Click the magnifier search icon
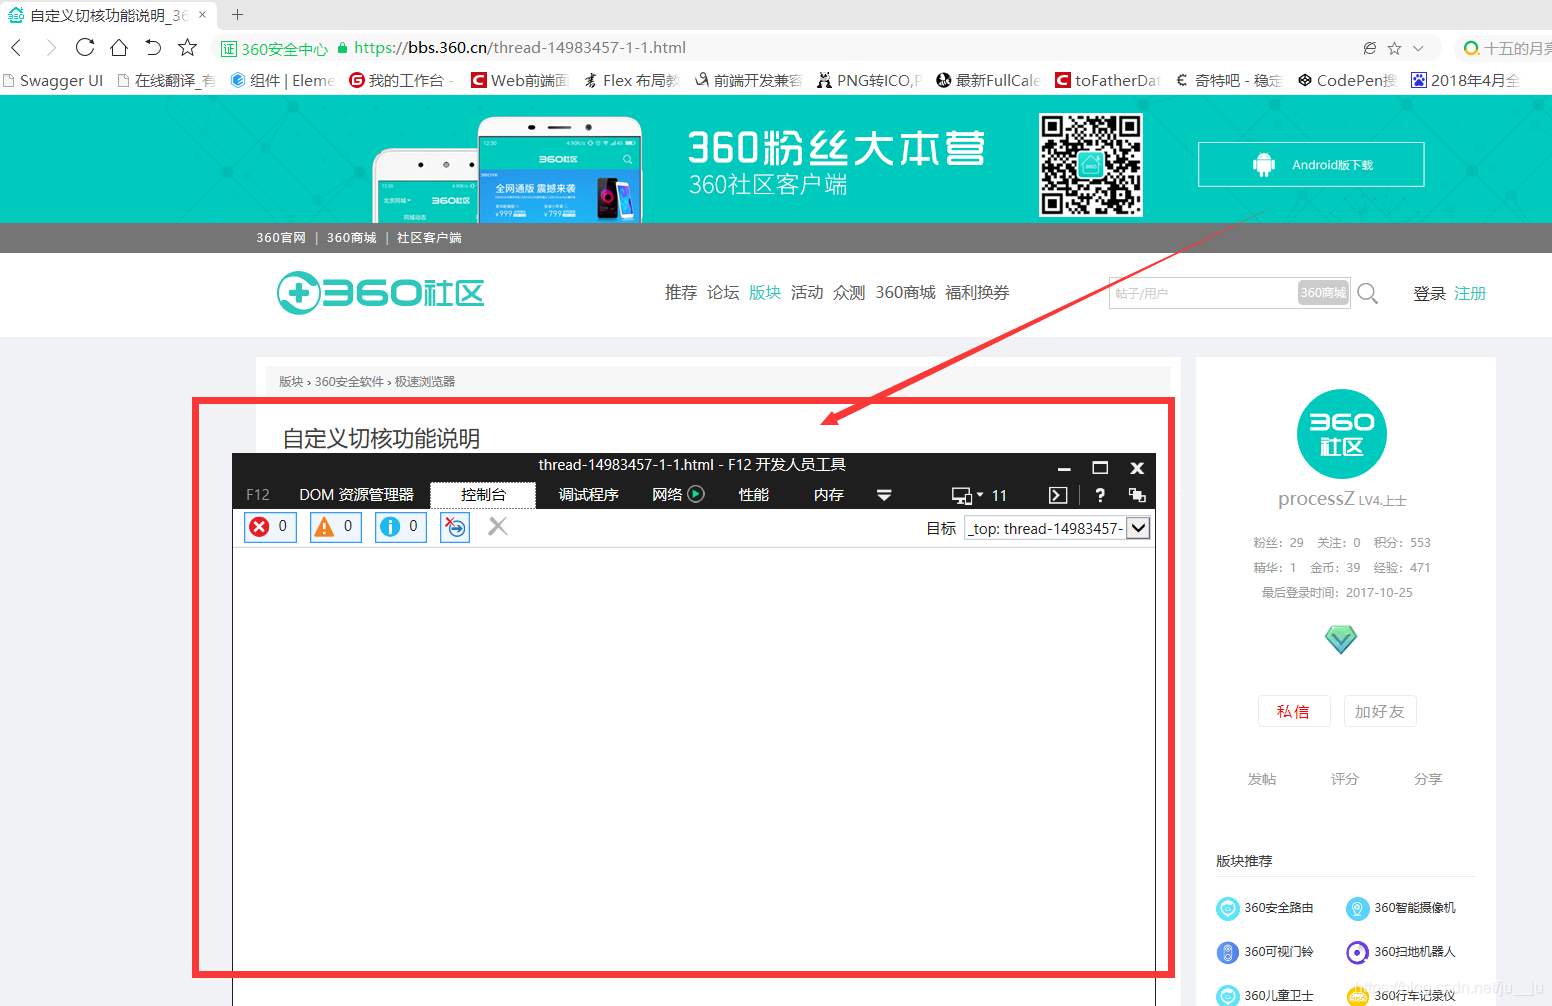 tap(1368, 293)
